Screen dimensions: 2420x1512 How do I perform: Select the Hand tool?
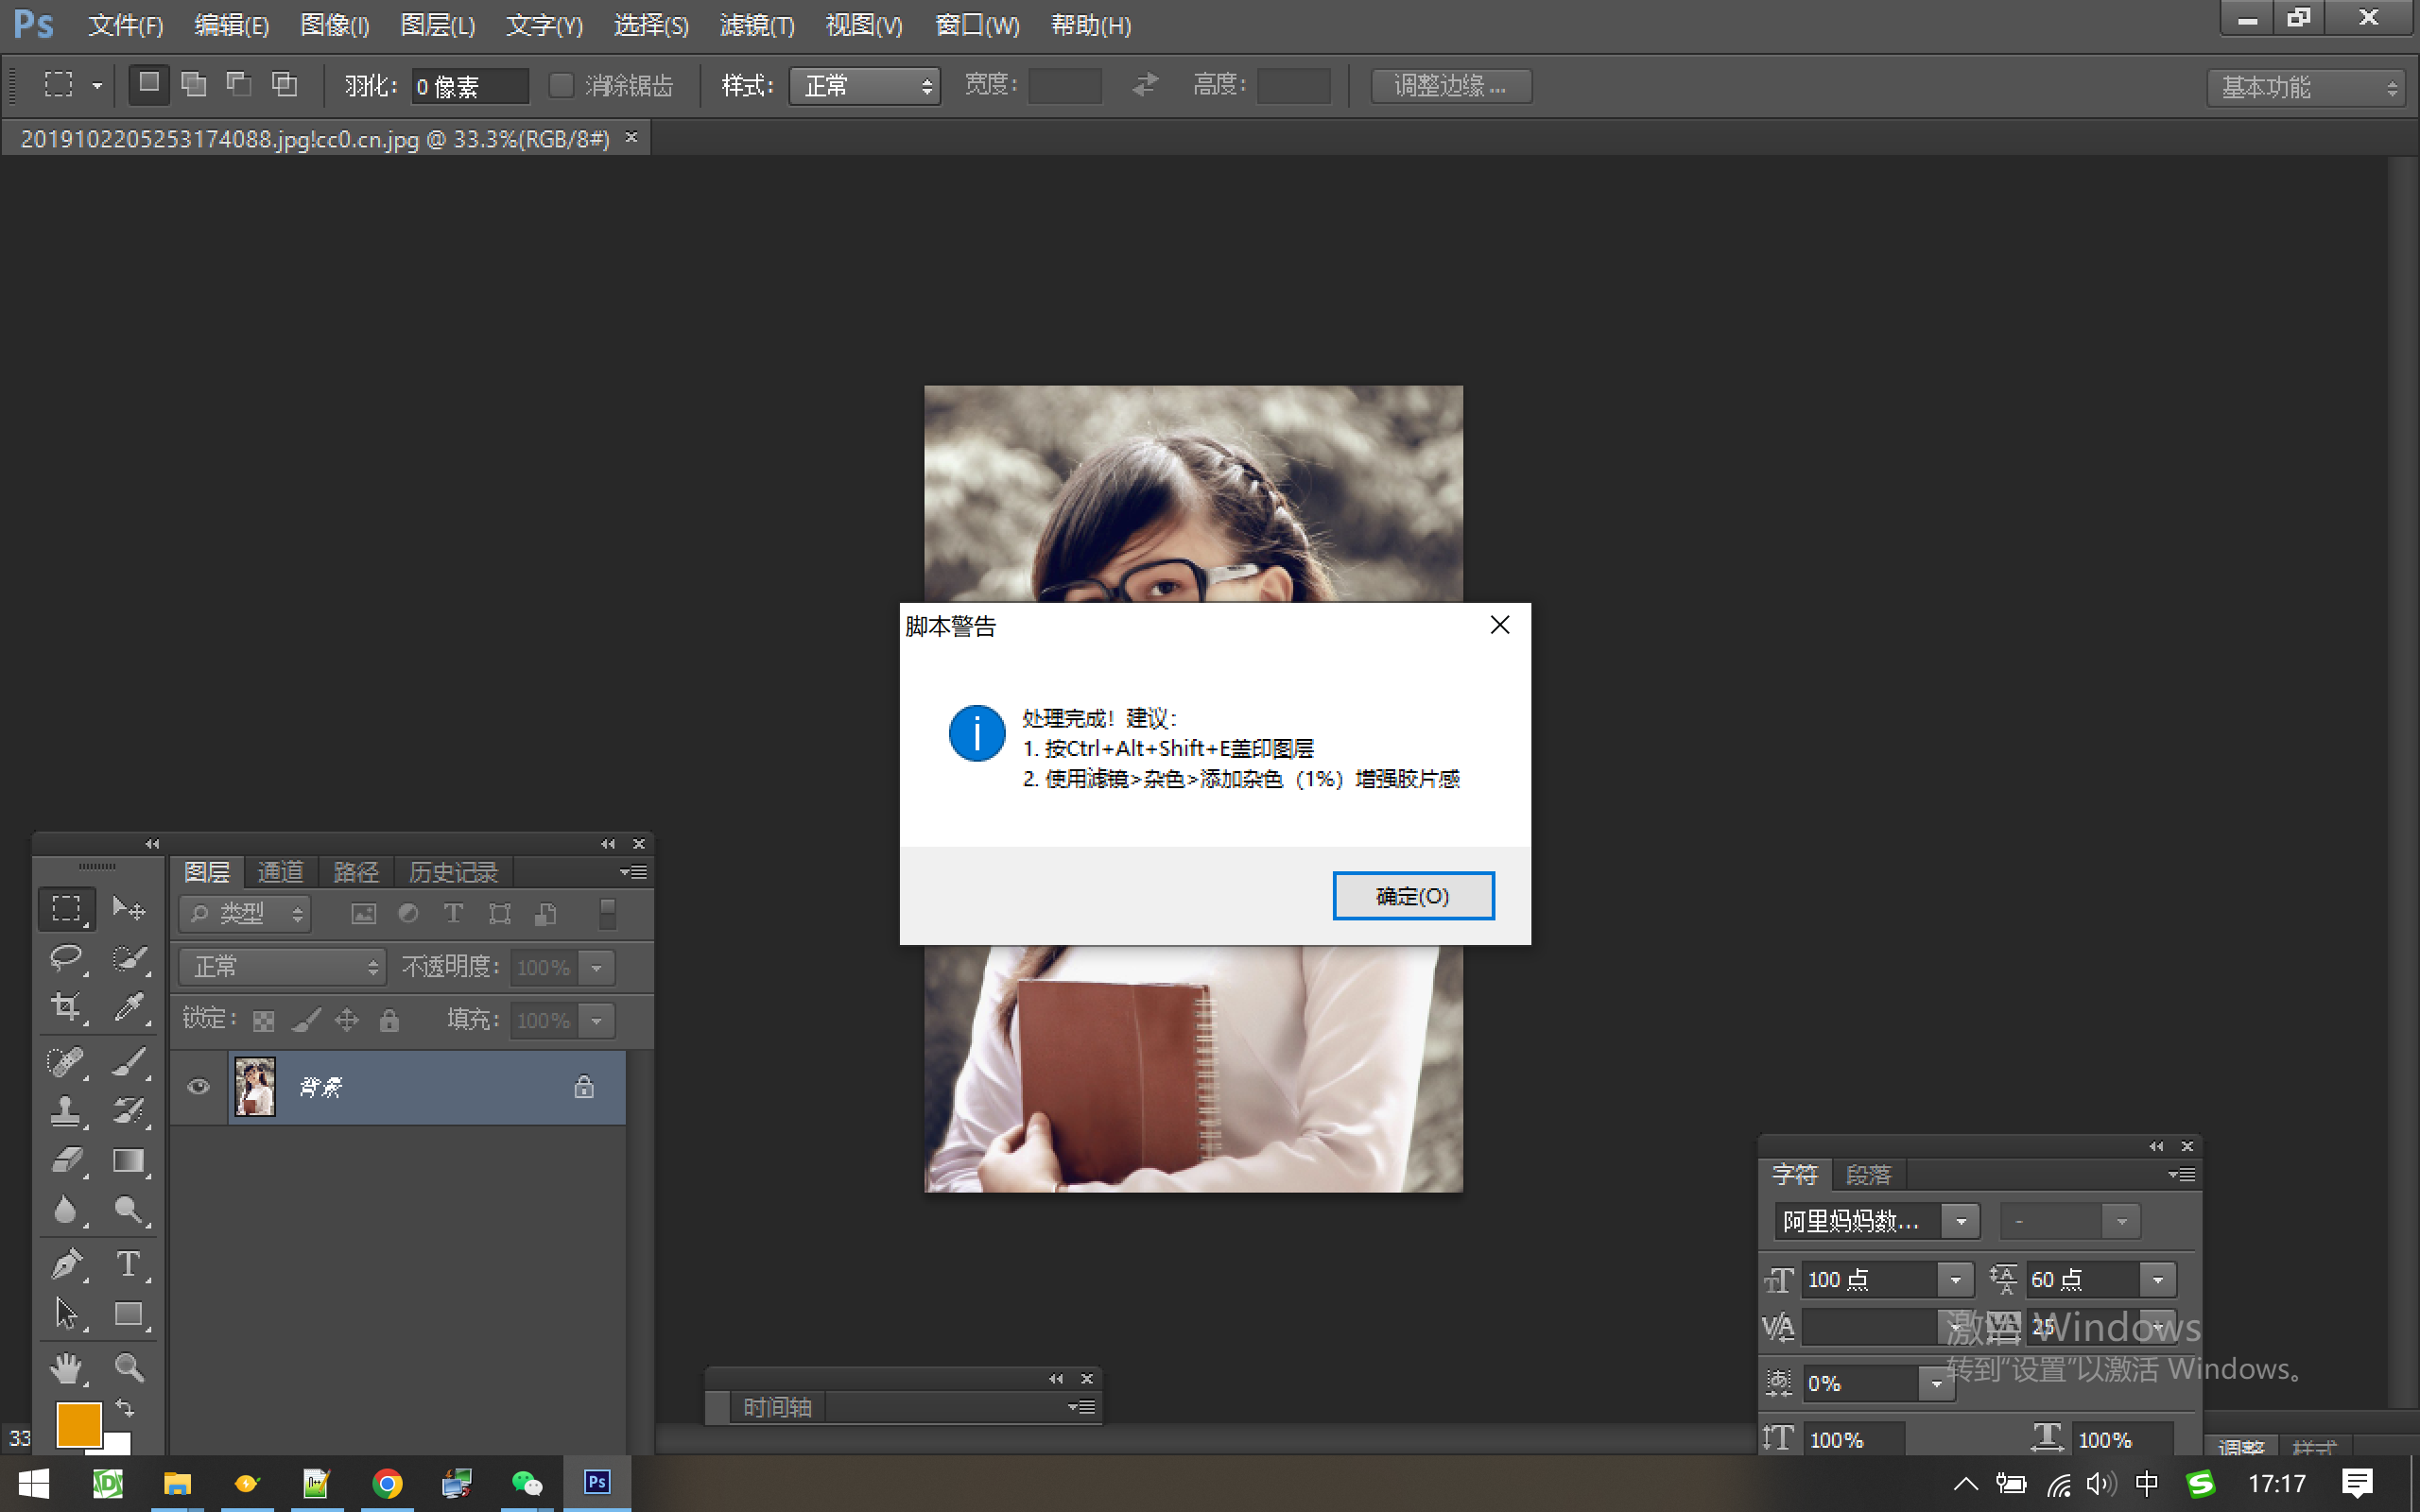67,1367
